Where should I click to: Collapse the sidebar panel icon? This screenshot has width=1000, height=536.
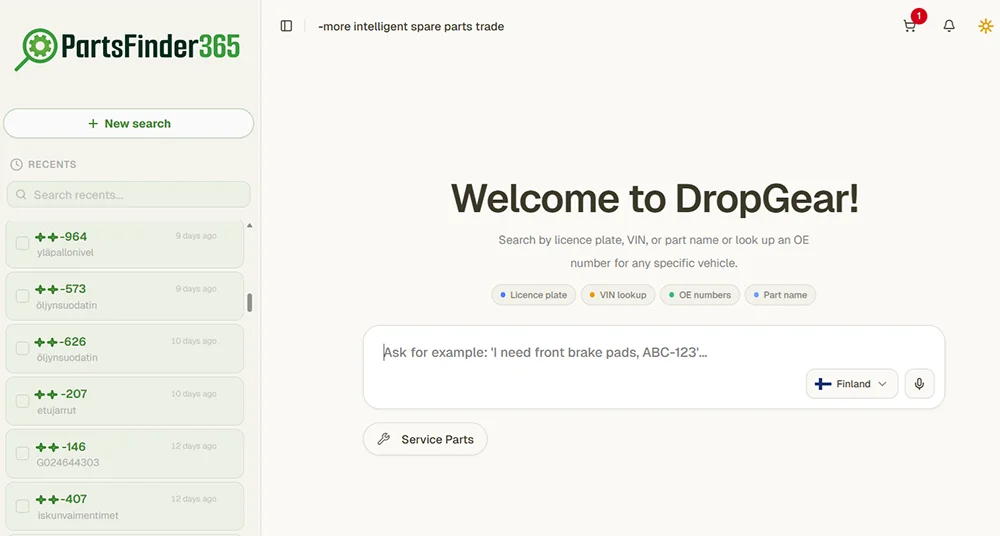(286, 26)
